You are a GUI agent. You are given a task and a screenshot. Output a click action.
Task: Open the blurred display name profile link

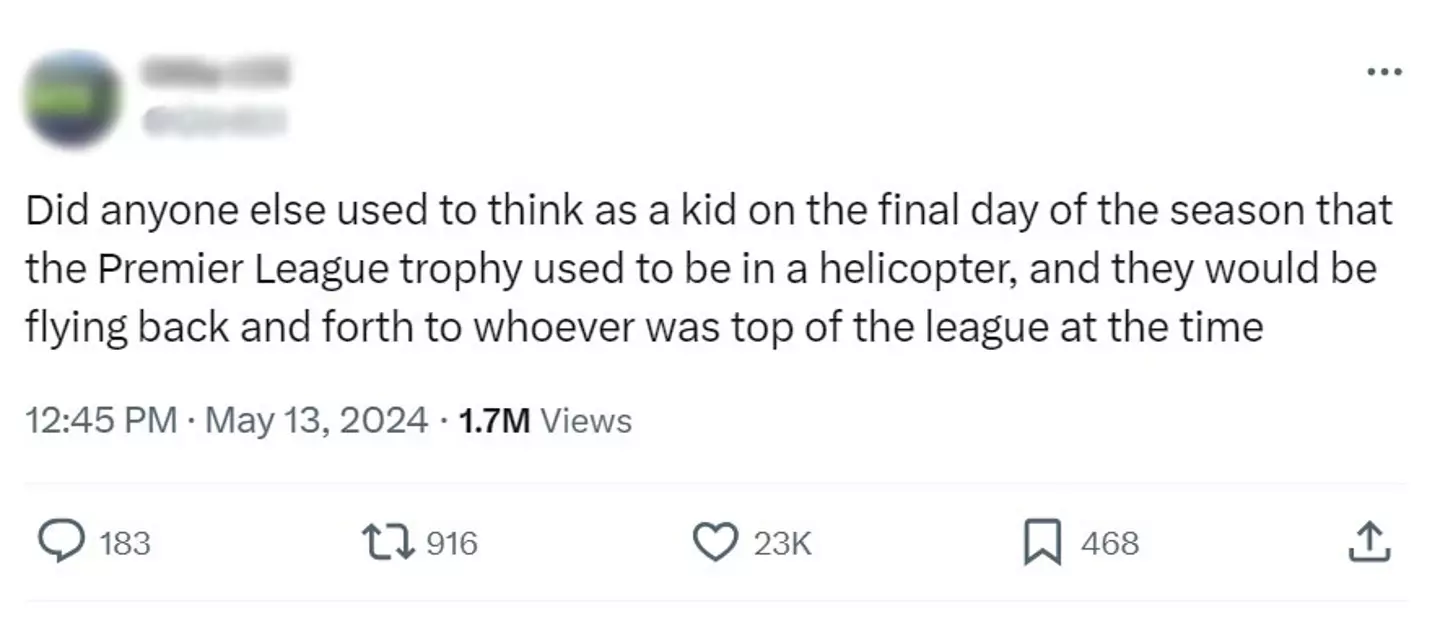[x=215, y=72]
